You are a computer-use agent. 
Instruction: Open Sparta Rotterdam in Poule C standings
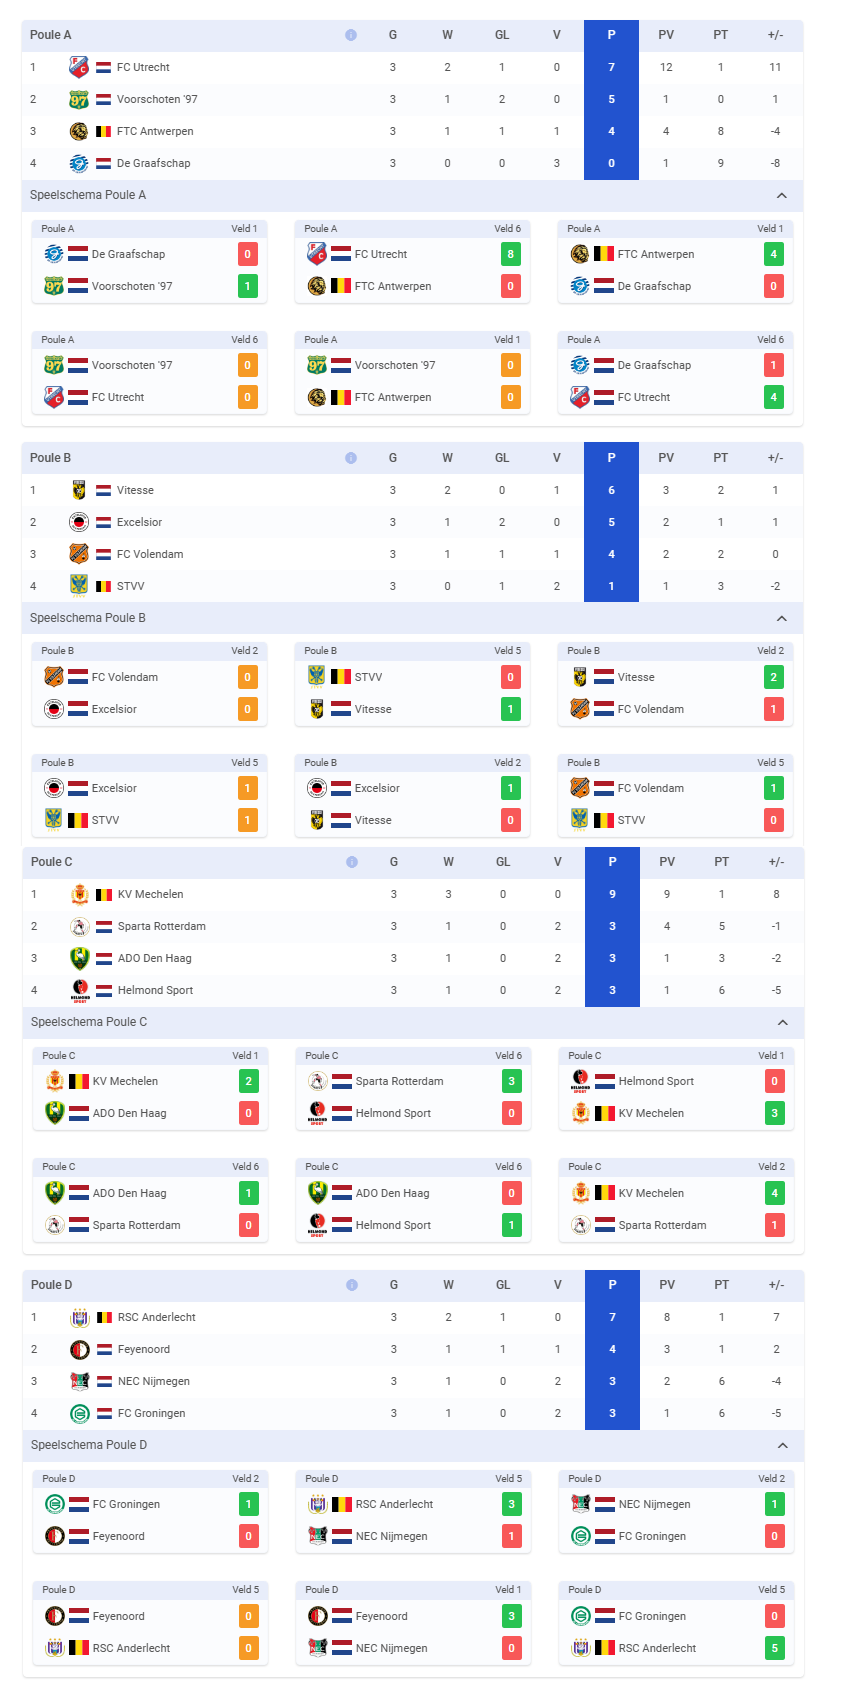click(x=162, y=926)
